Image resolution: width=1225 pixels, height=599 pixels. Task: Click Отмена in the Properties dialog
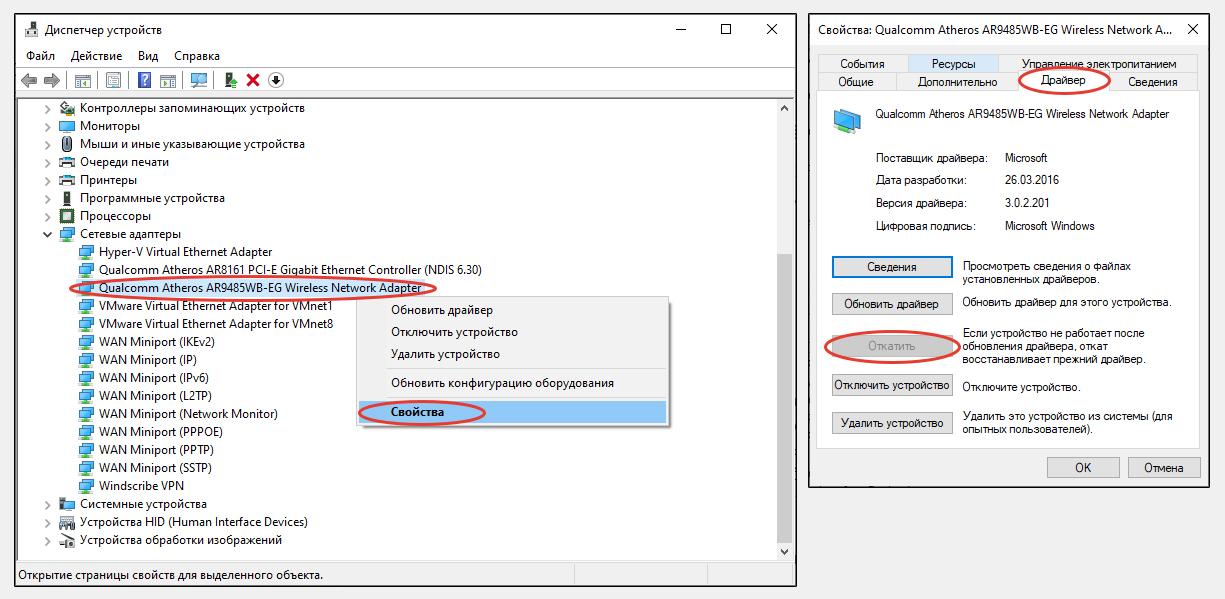coord(1163,467)
